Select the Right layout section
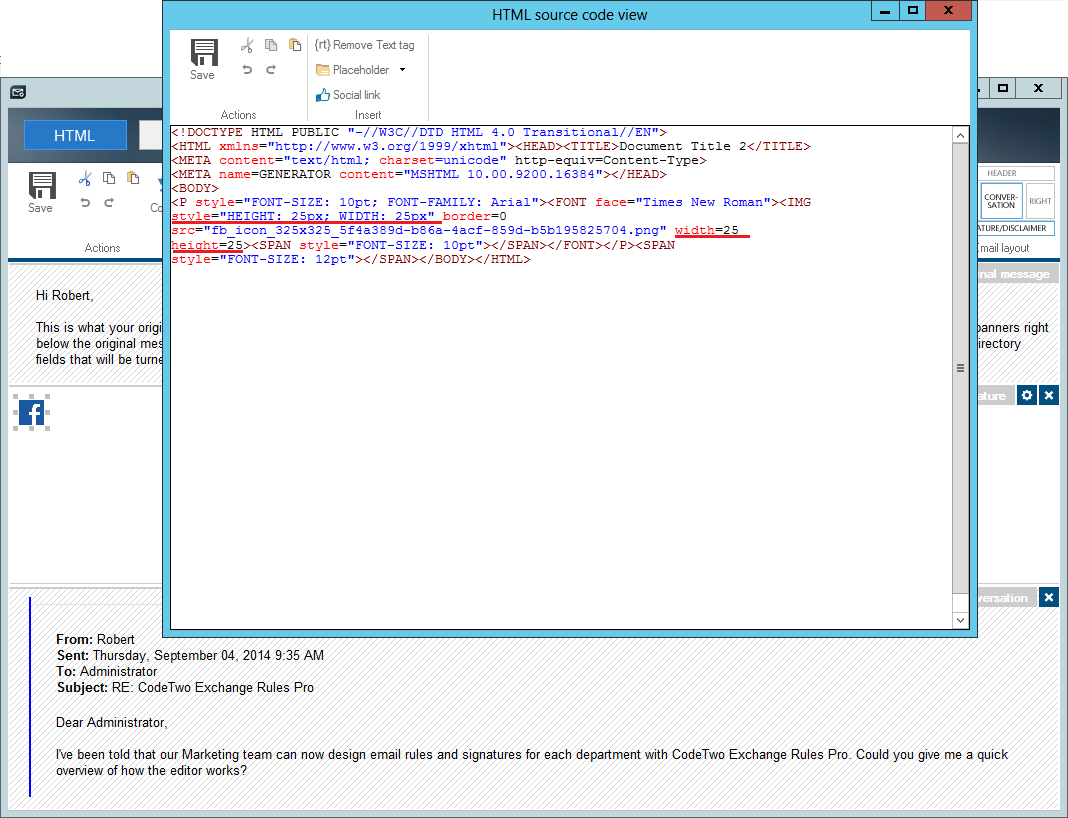The image size is (1068, 818). (x=1040, y=201)
